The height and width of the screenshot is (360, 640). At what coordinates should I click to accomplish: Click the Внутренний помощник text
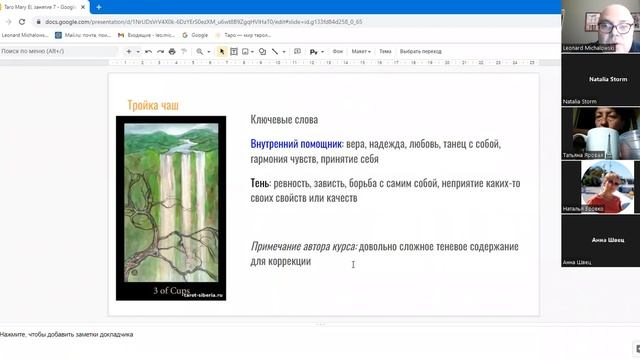point(296,144)
